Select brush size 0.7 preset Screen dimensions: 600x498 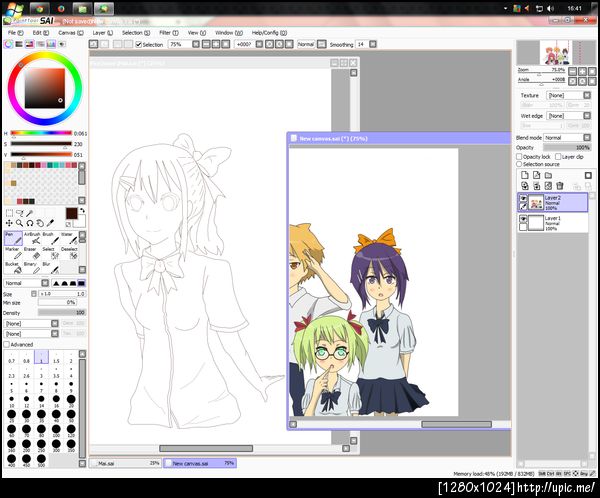[11, 358]
